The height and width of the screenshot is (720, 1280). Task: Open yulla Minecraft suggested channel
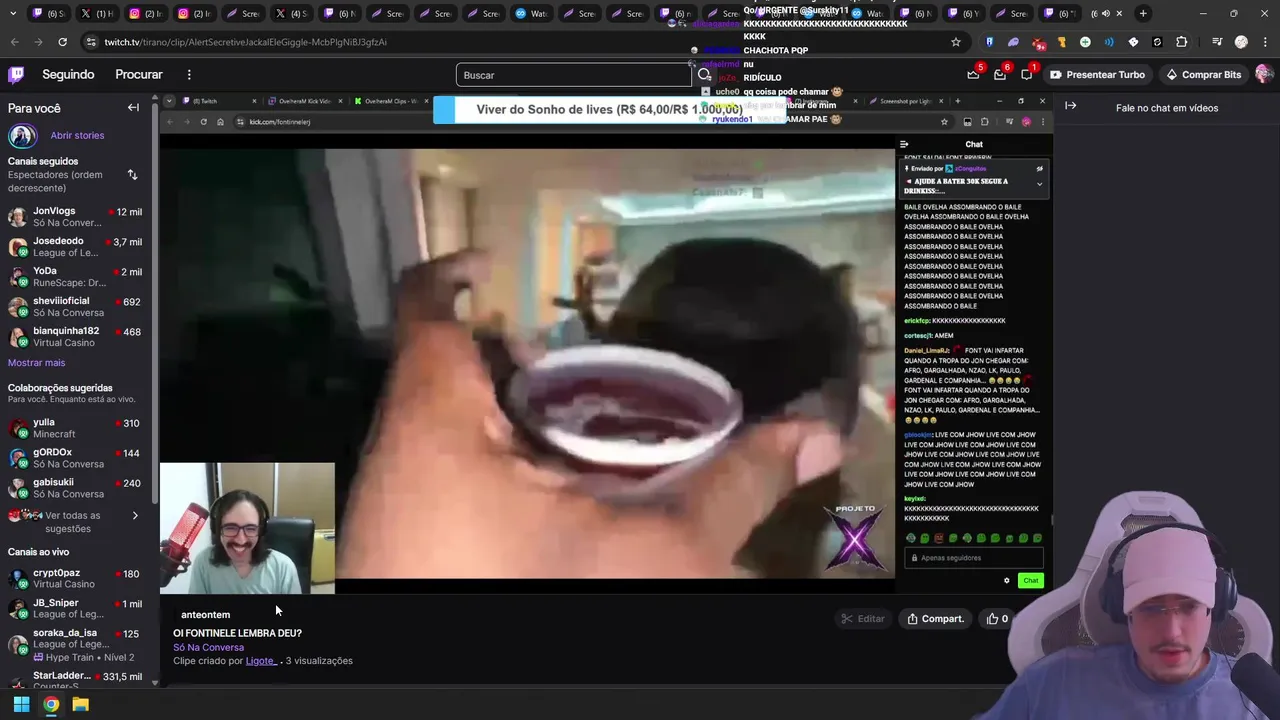coord(75,428)
